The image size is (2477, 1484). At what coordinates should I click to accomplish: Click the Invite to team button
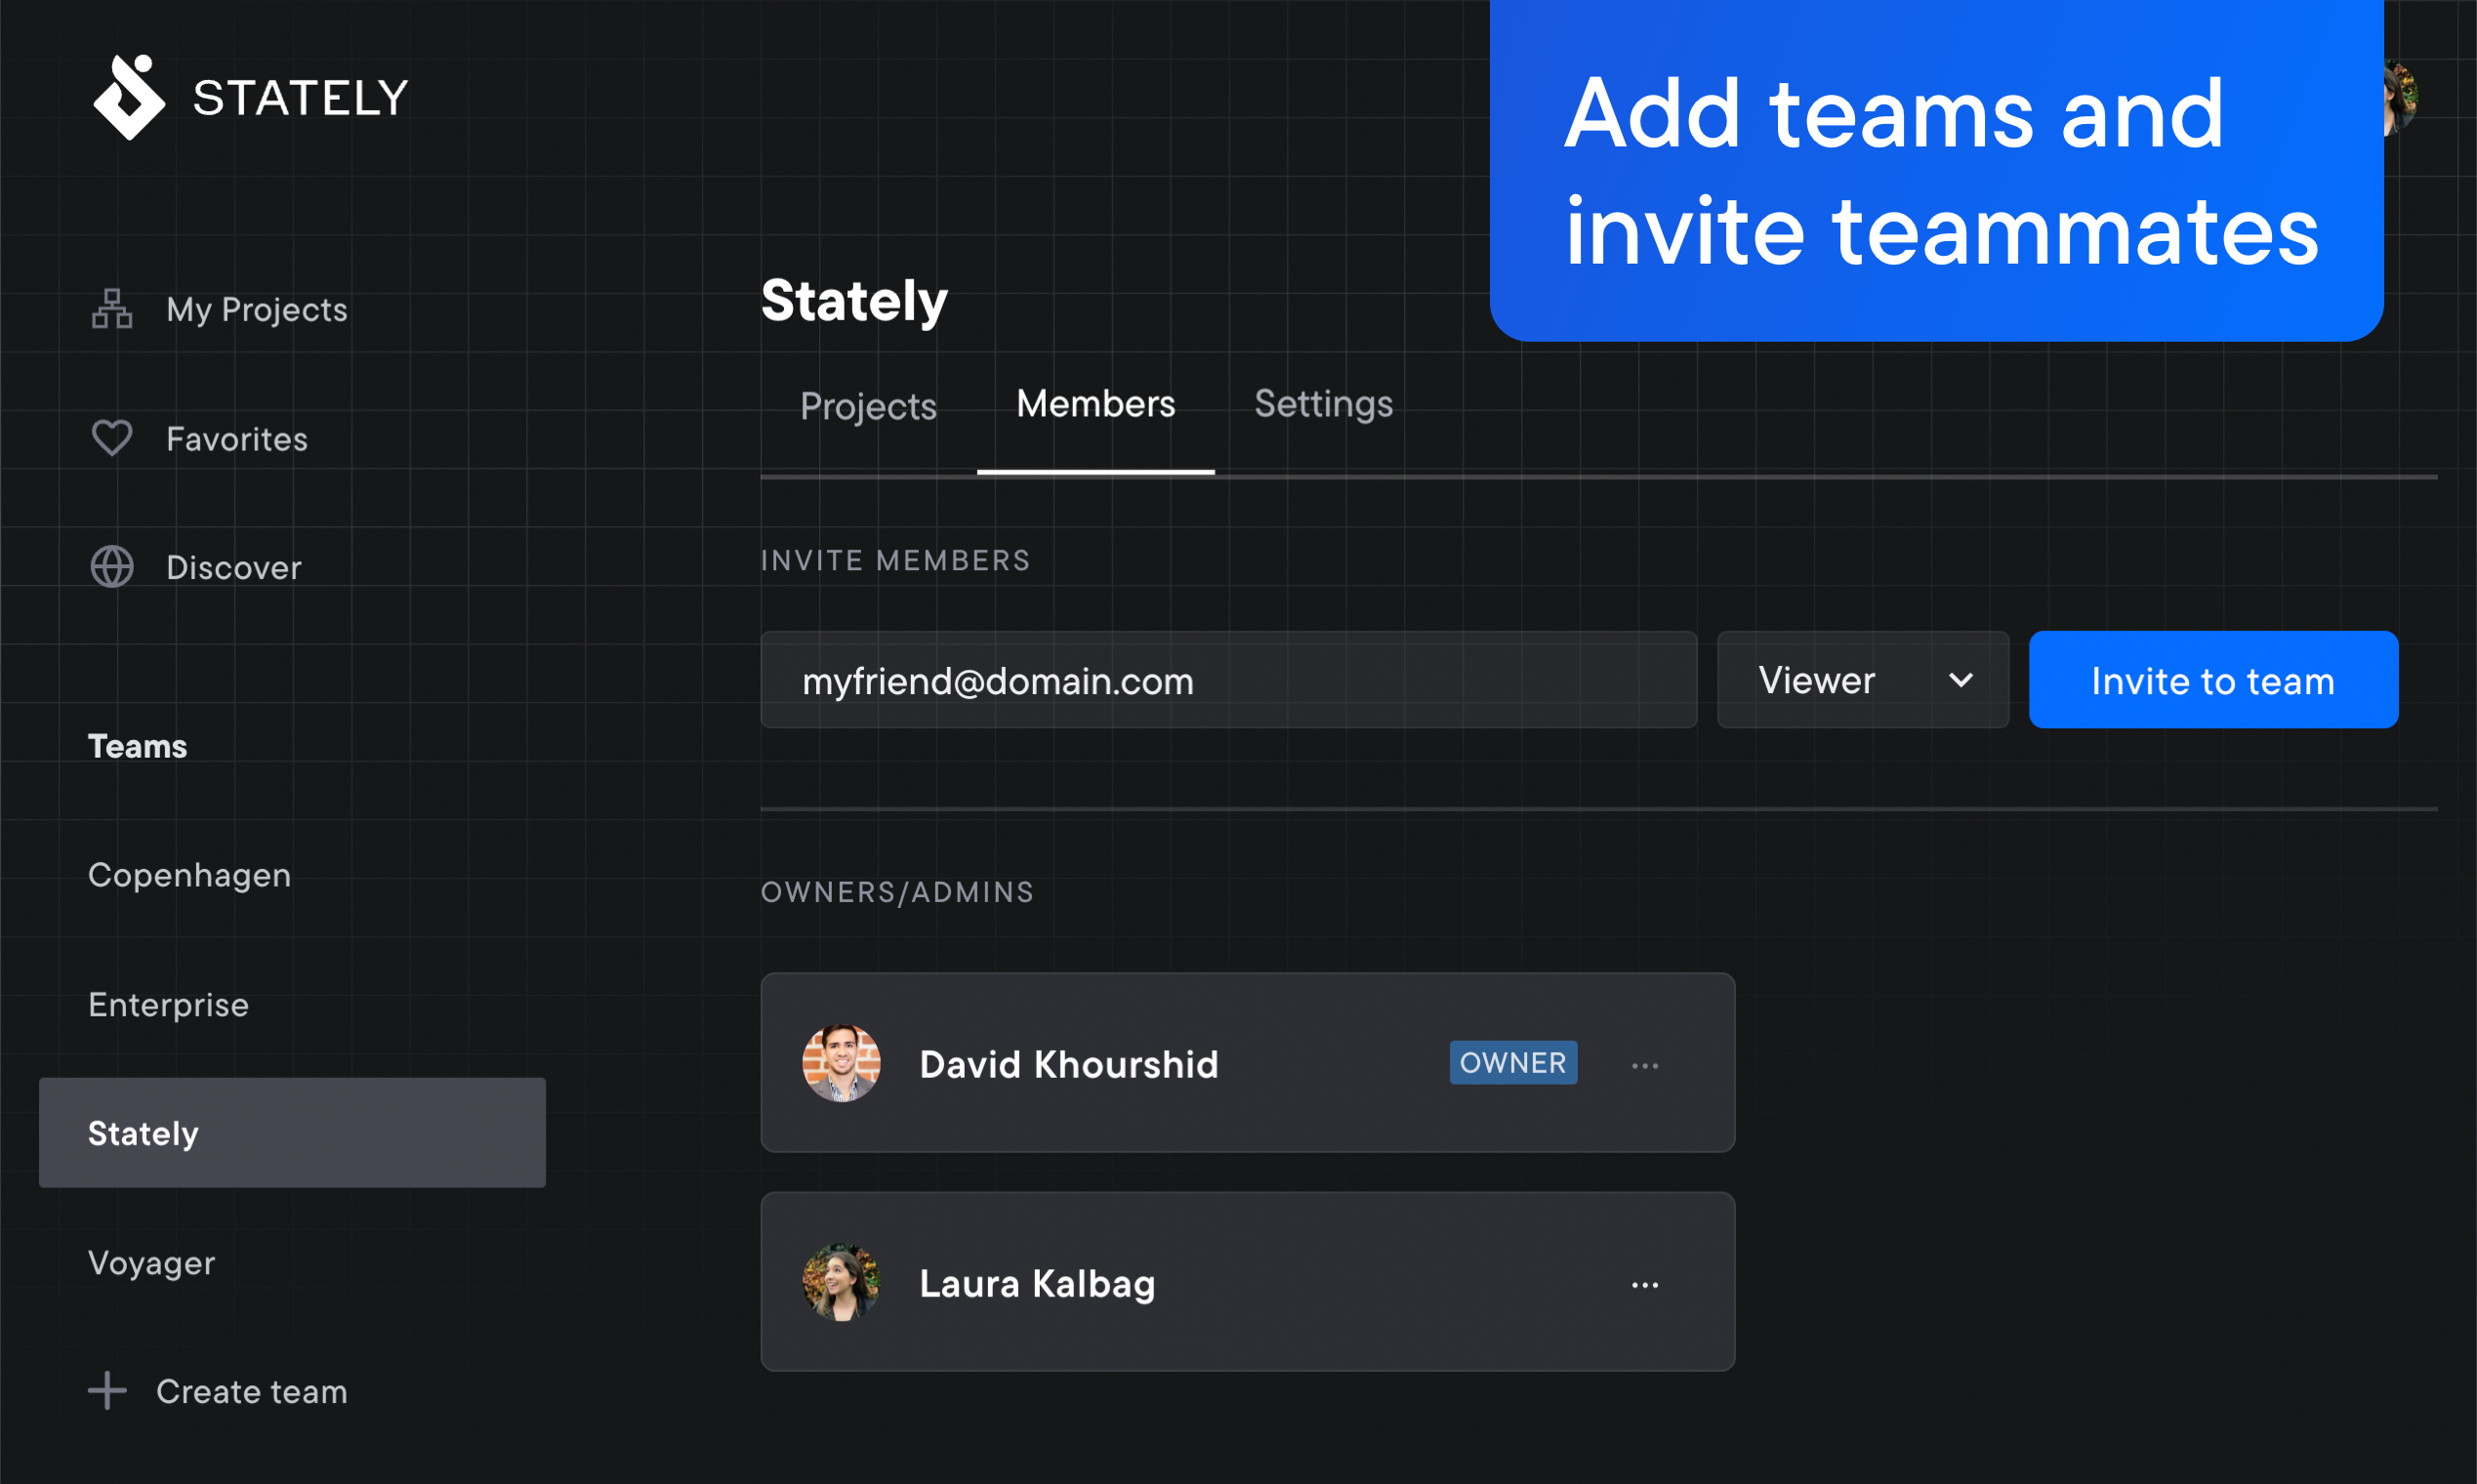click(2214, 680)
